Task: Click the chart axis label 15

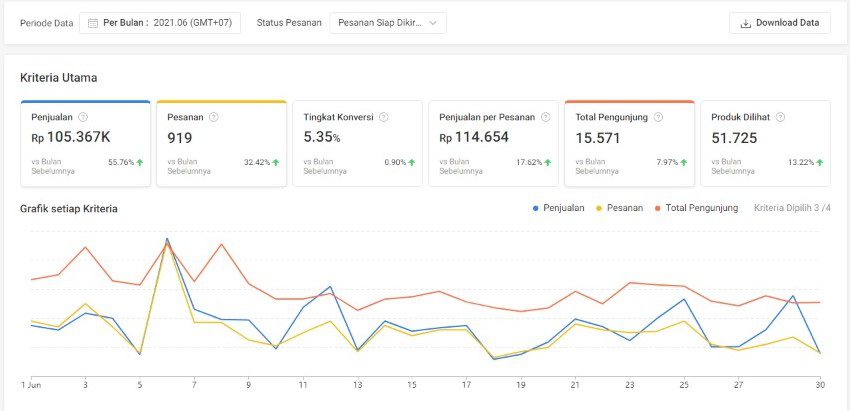Action: coord(412,385)
